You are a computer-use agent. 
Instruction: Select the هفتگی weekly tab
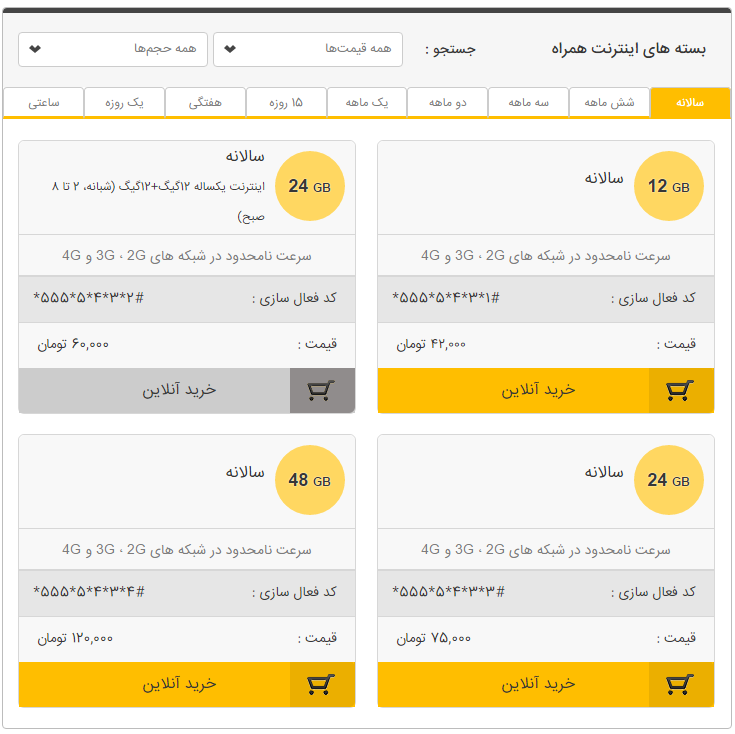(205, 102)
